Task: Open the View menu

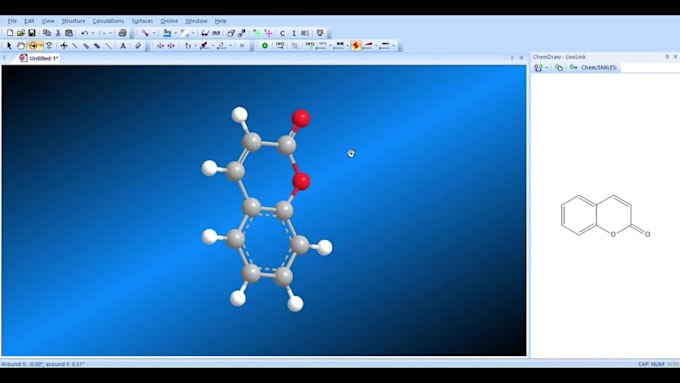Action: (48, 21)
